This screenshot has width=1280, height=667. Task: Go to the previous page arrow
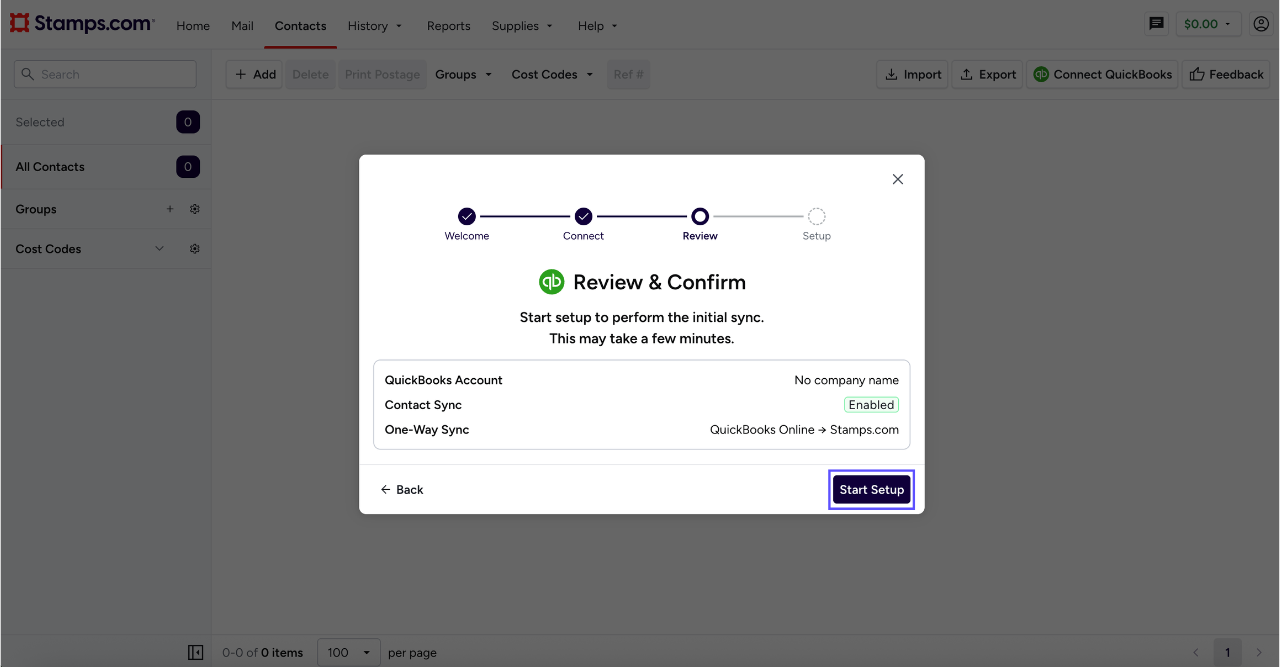[x=1196, y=652]
